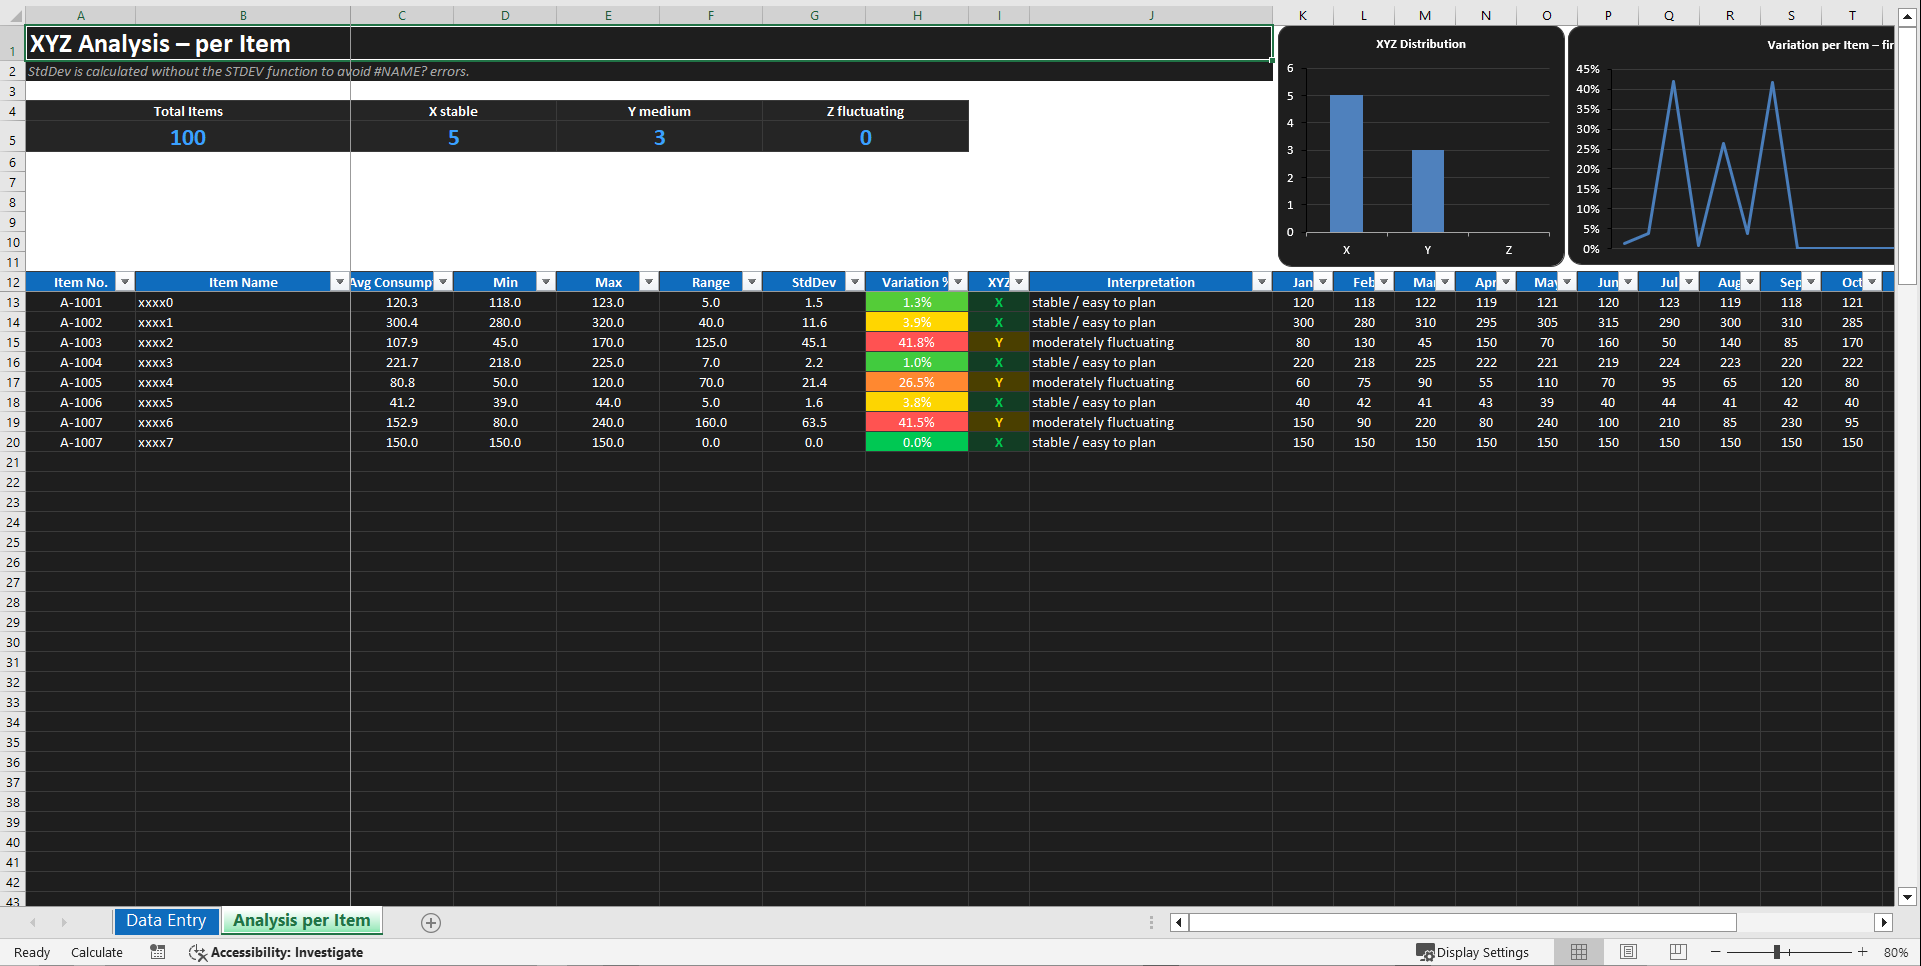
Task: Click the Total Items value 100
Action: click(188, 138)
